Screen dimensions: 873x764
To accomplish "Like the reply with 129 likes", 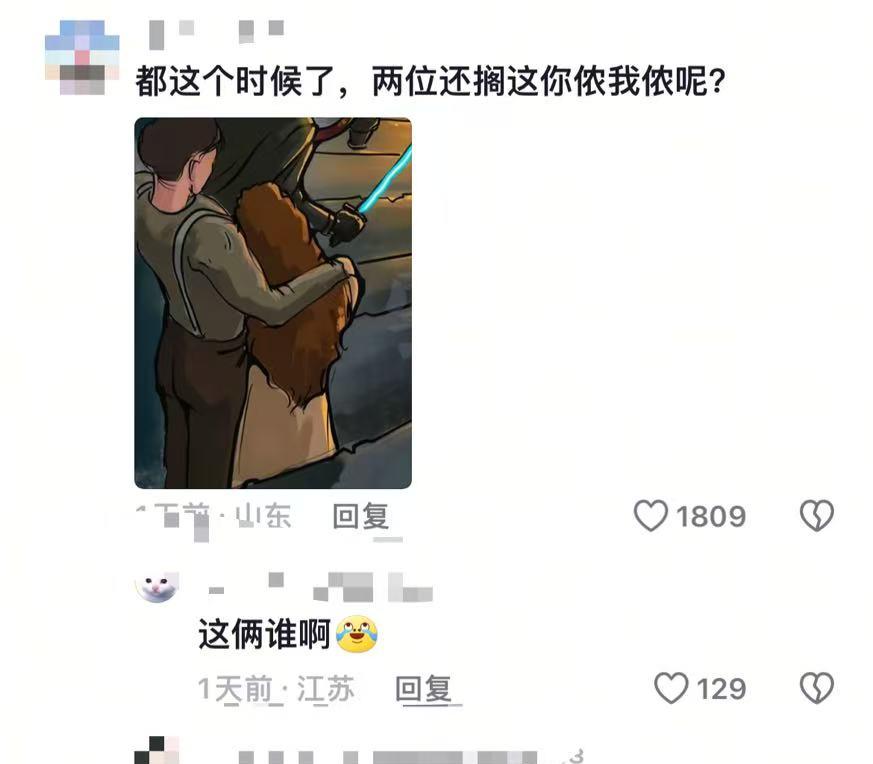I will (x=671, y=688).
